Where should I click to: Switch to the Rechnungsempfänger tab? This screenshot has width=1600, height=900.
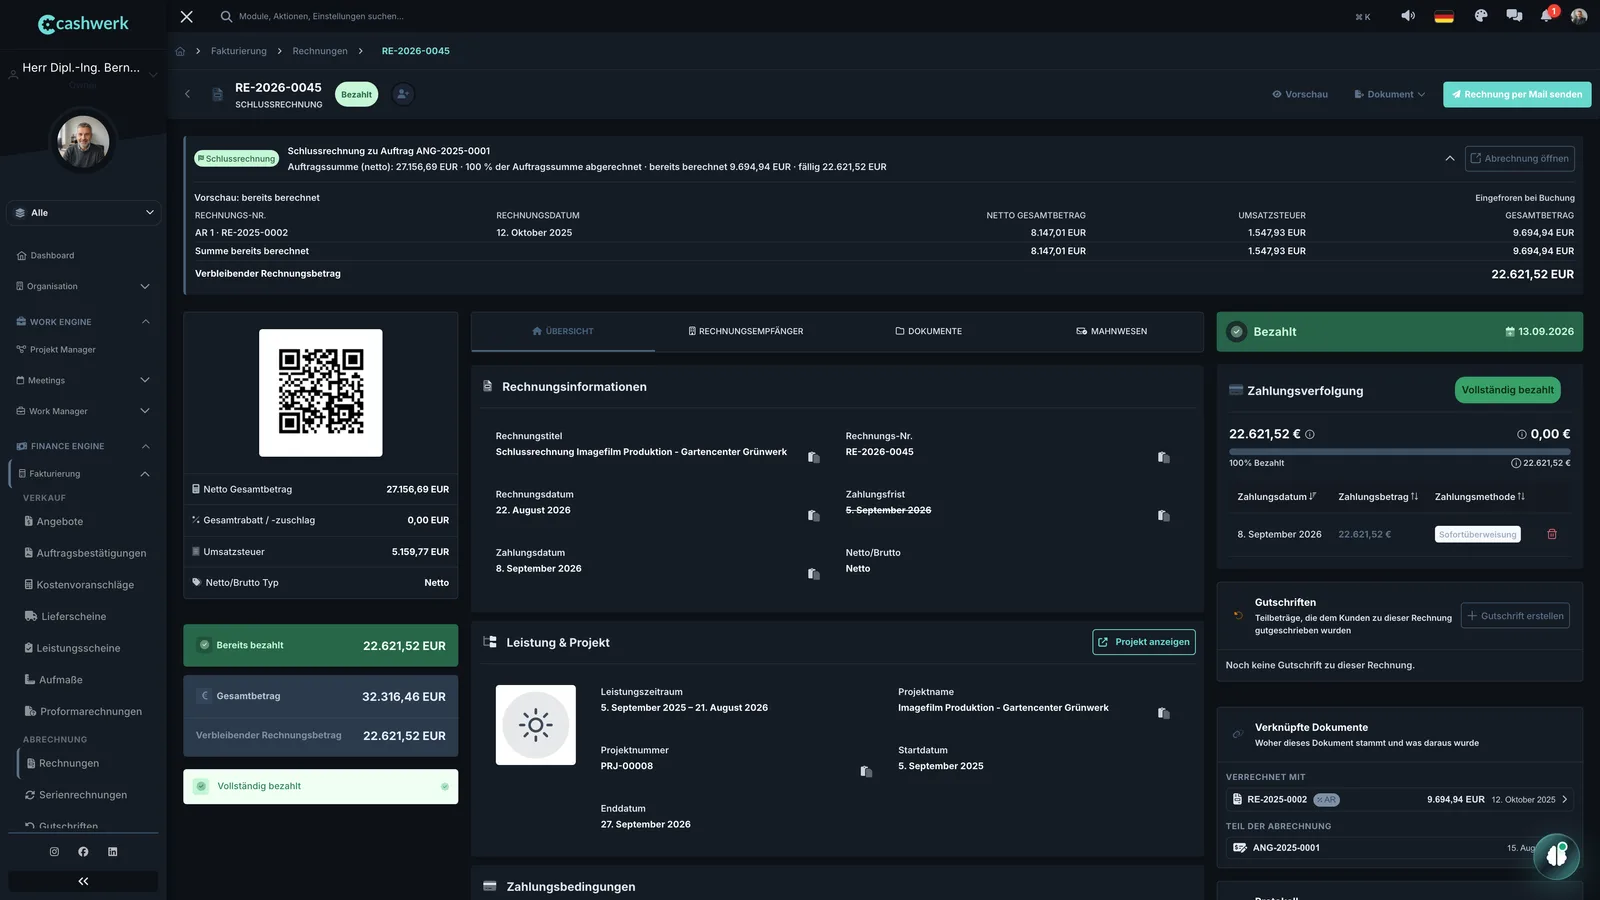pos(746,331)
